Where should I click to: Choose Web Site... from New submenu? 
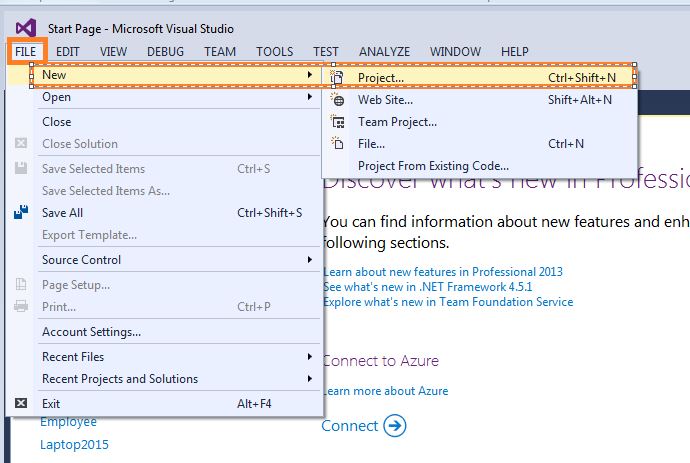tap(480, 100)
